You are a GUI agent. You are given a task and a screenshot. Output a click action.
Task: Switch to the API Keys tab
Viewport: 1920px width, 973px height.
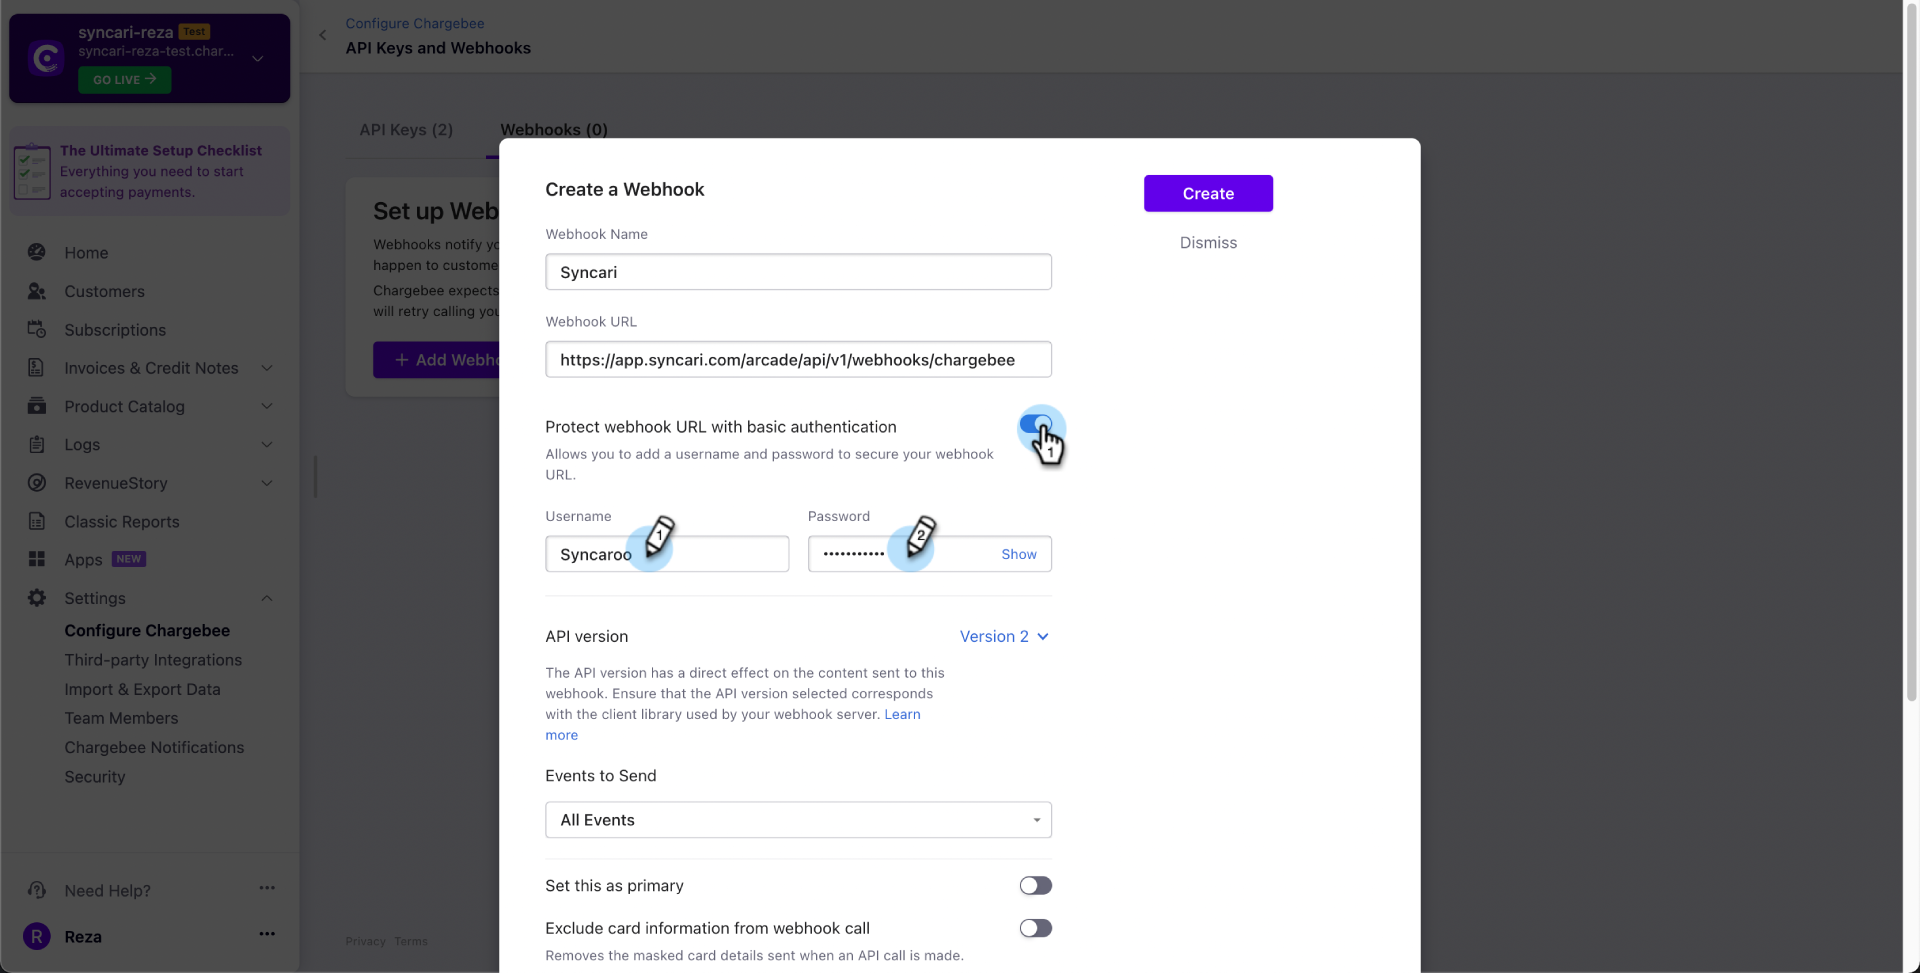tap(406, 129)
